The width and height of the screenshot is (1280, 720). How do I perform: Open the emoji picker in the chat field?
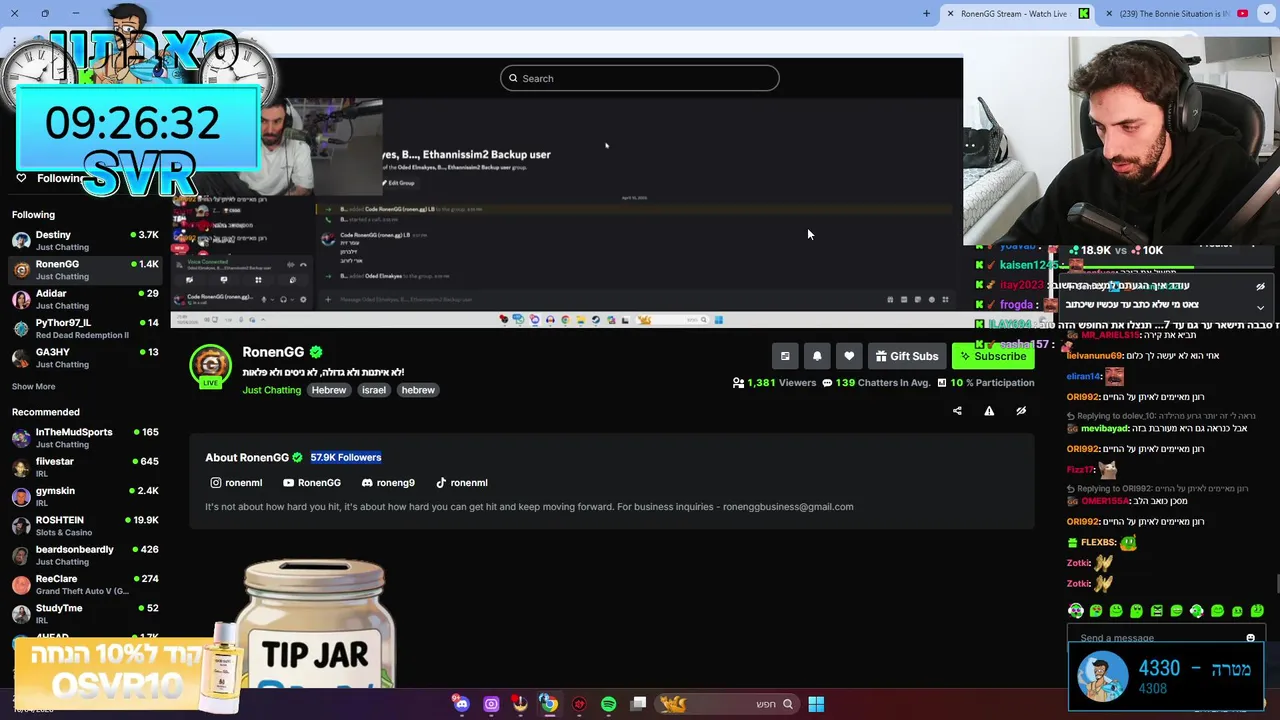tap(1250, 638)
